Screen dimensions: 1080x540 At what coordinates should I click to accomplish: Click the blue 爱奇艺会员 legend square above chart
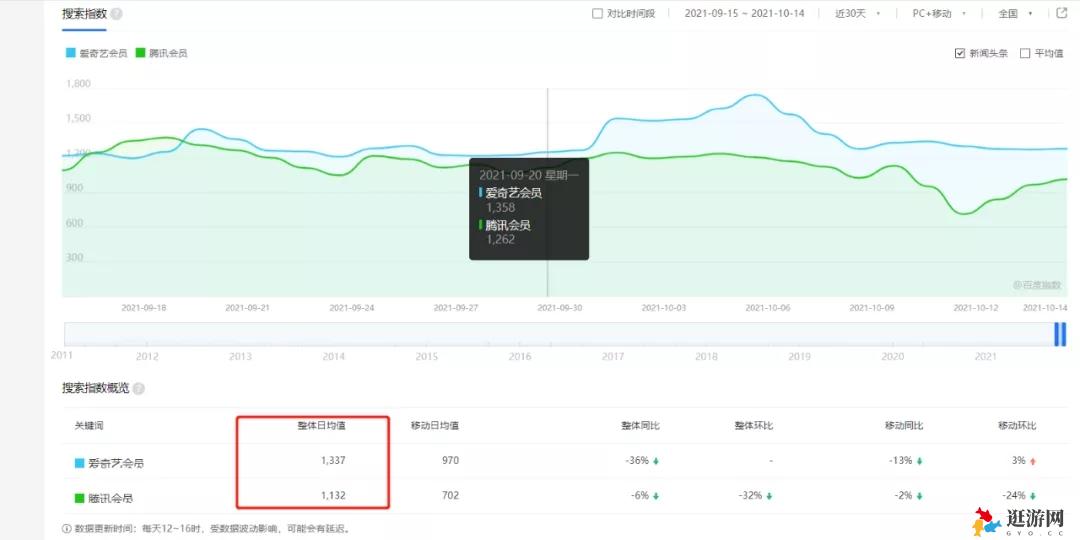[70, 53]
